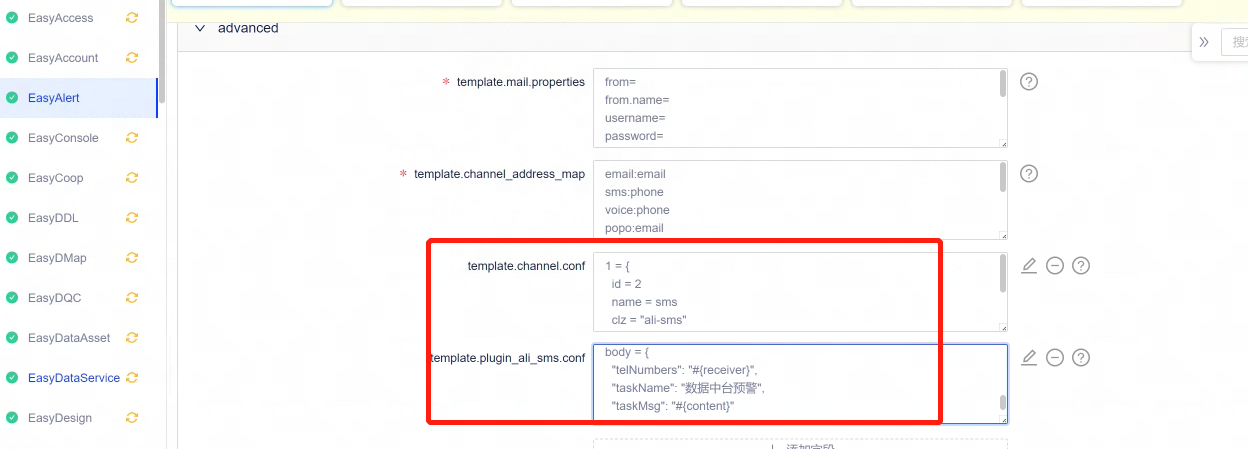Open EasyDataService from the service list
This screenshot has height=449, width=1248.
(x=73, y=378)
